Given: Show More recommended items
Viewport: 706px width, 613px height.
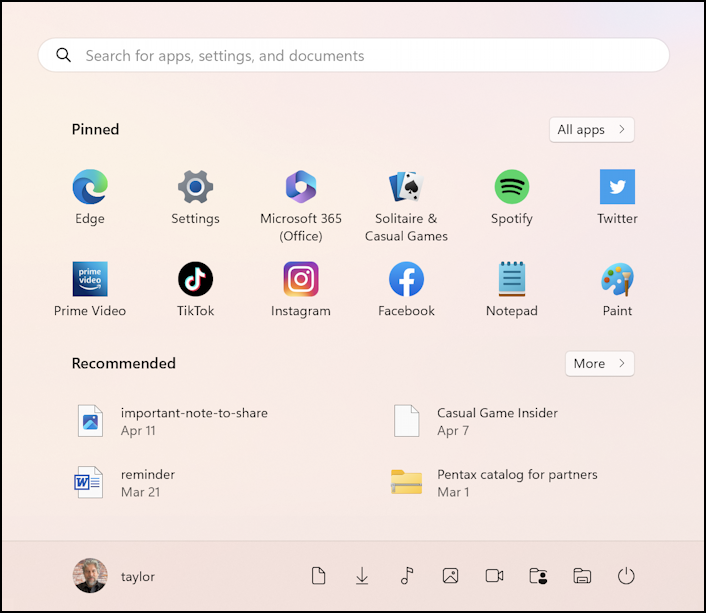Looking at the screenshot, I should [x=600, y=363].
